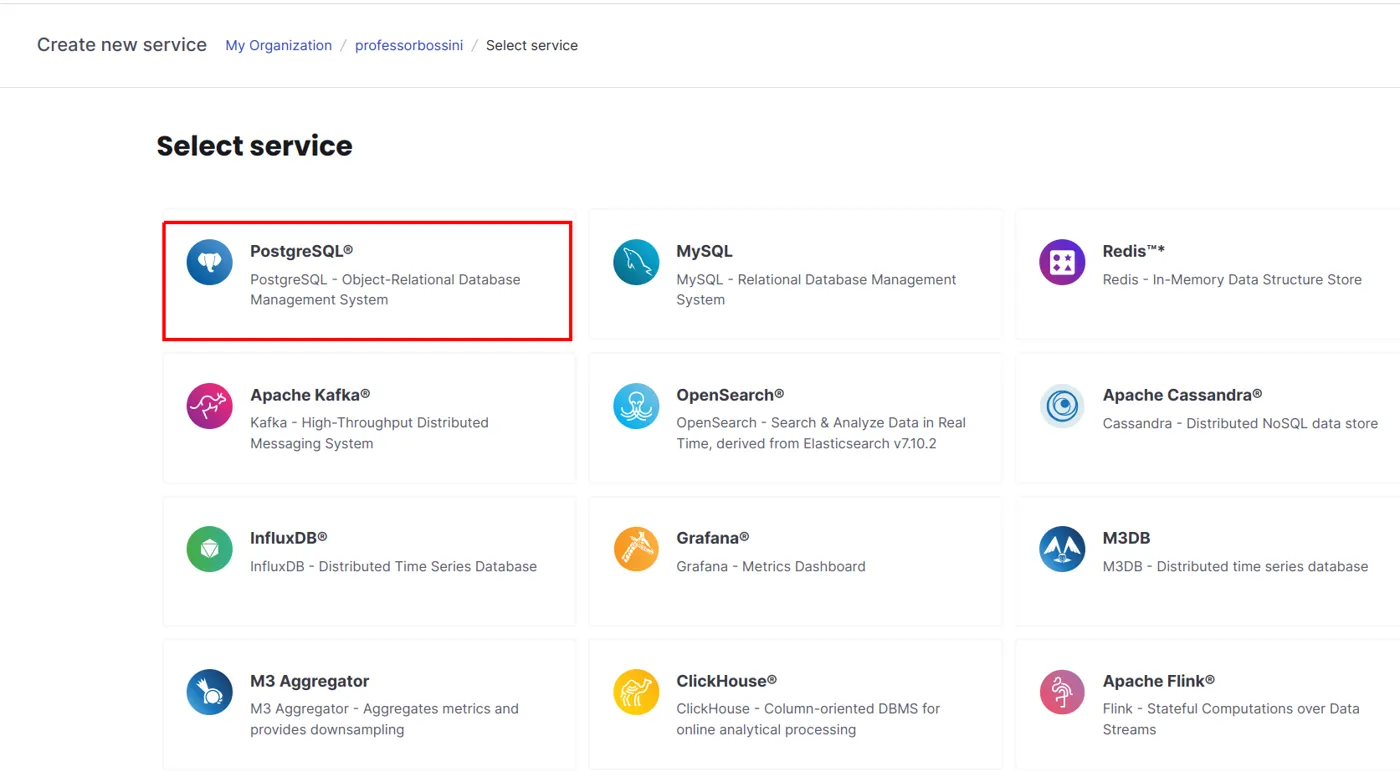Select the PostgreSQL® service title
The height and width of the screenshot is (777, 1400).
[301, 251]
